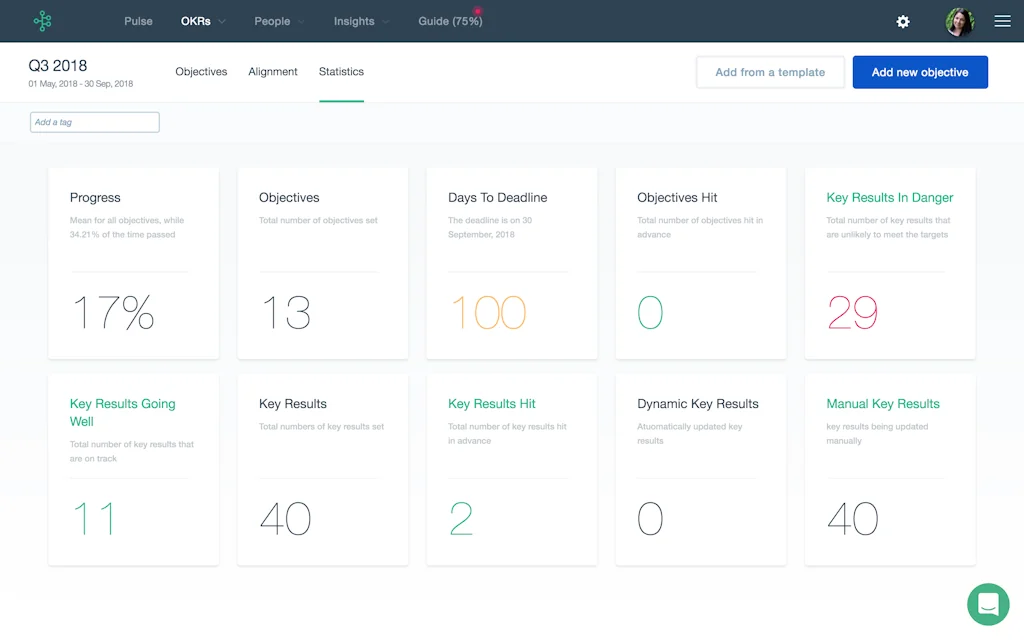1024x640 pixels.
Task: Expand the Insights dropdown
Action: click(x=360, y=20)
